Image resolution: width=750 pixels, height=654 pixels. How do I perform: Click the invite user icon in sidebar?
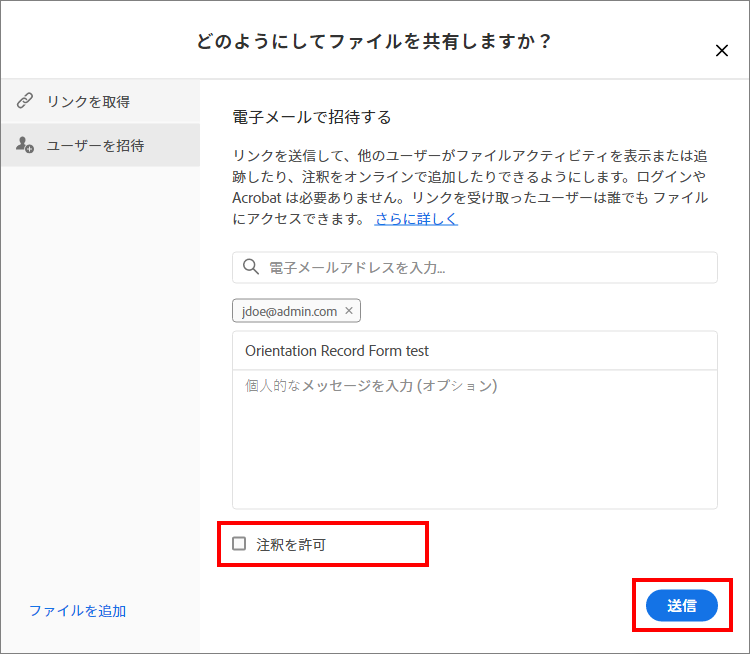[25, 145]
